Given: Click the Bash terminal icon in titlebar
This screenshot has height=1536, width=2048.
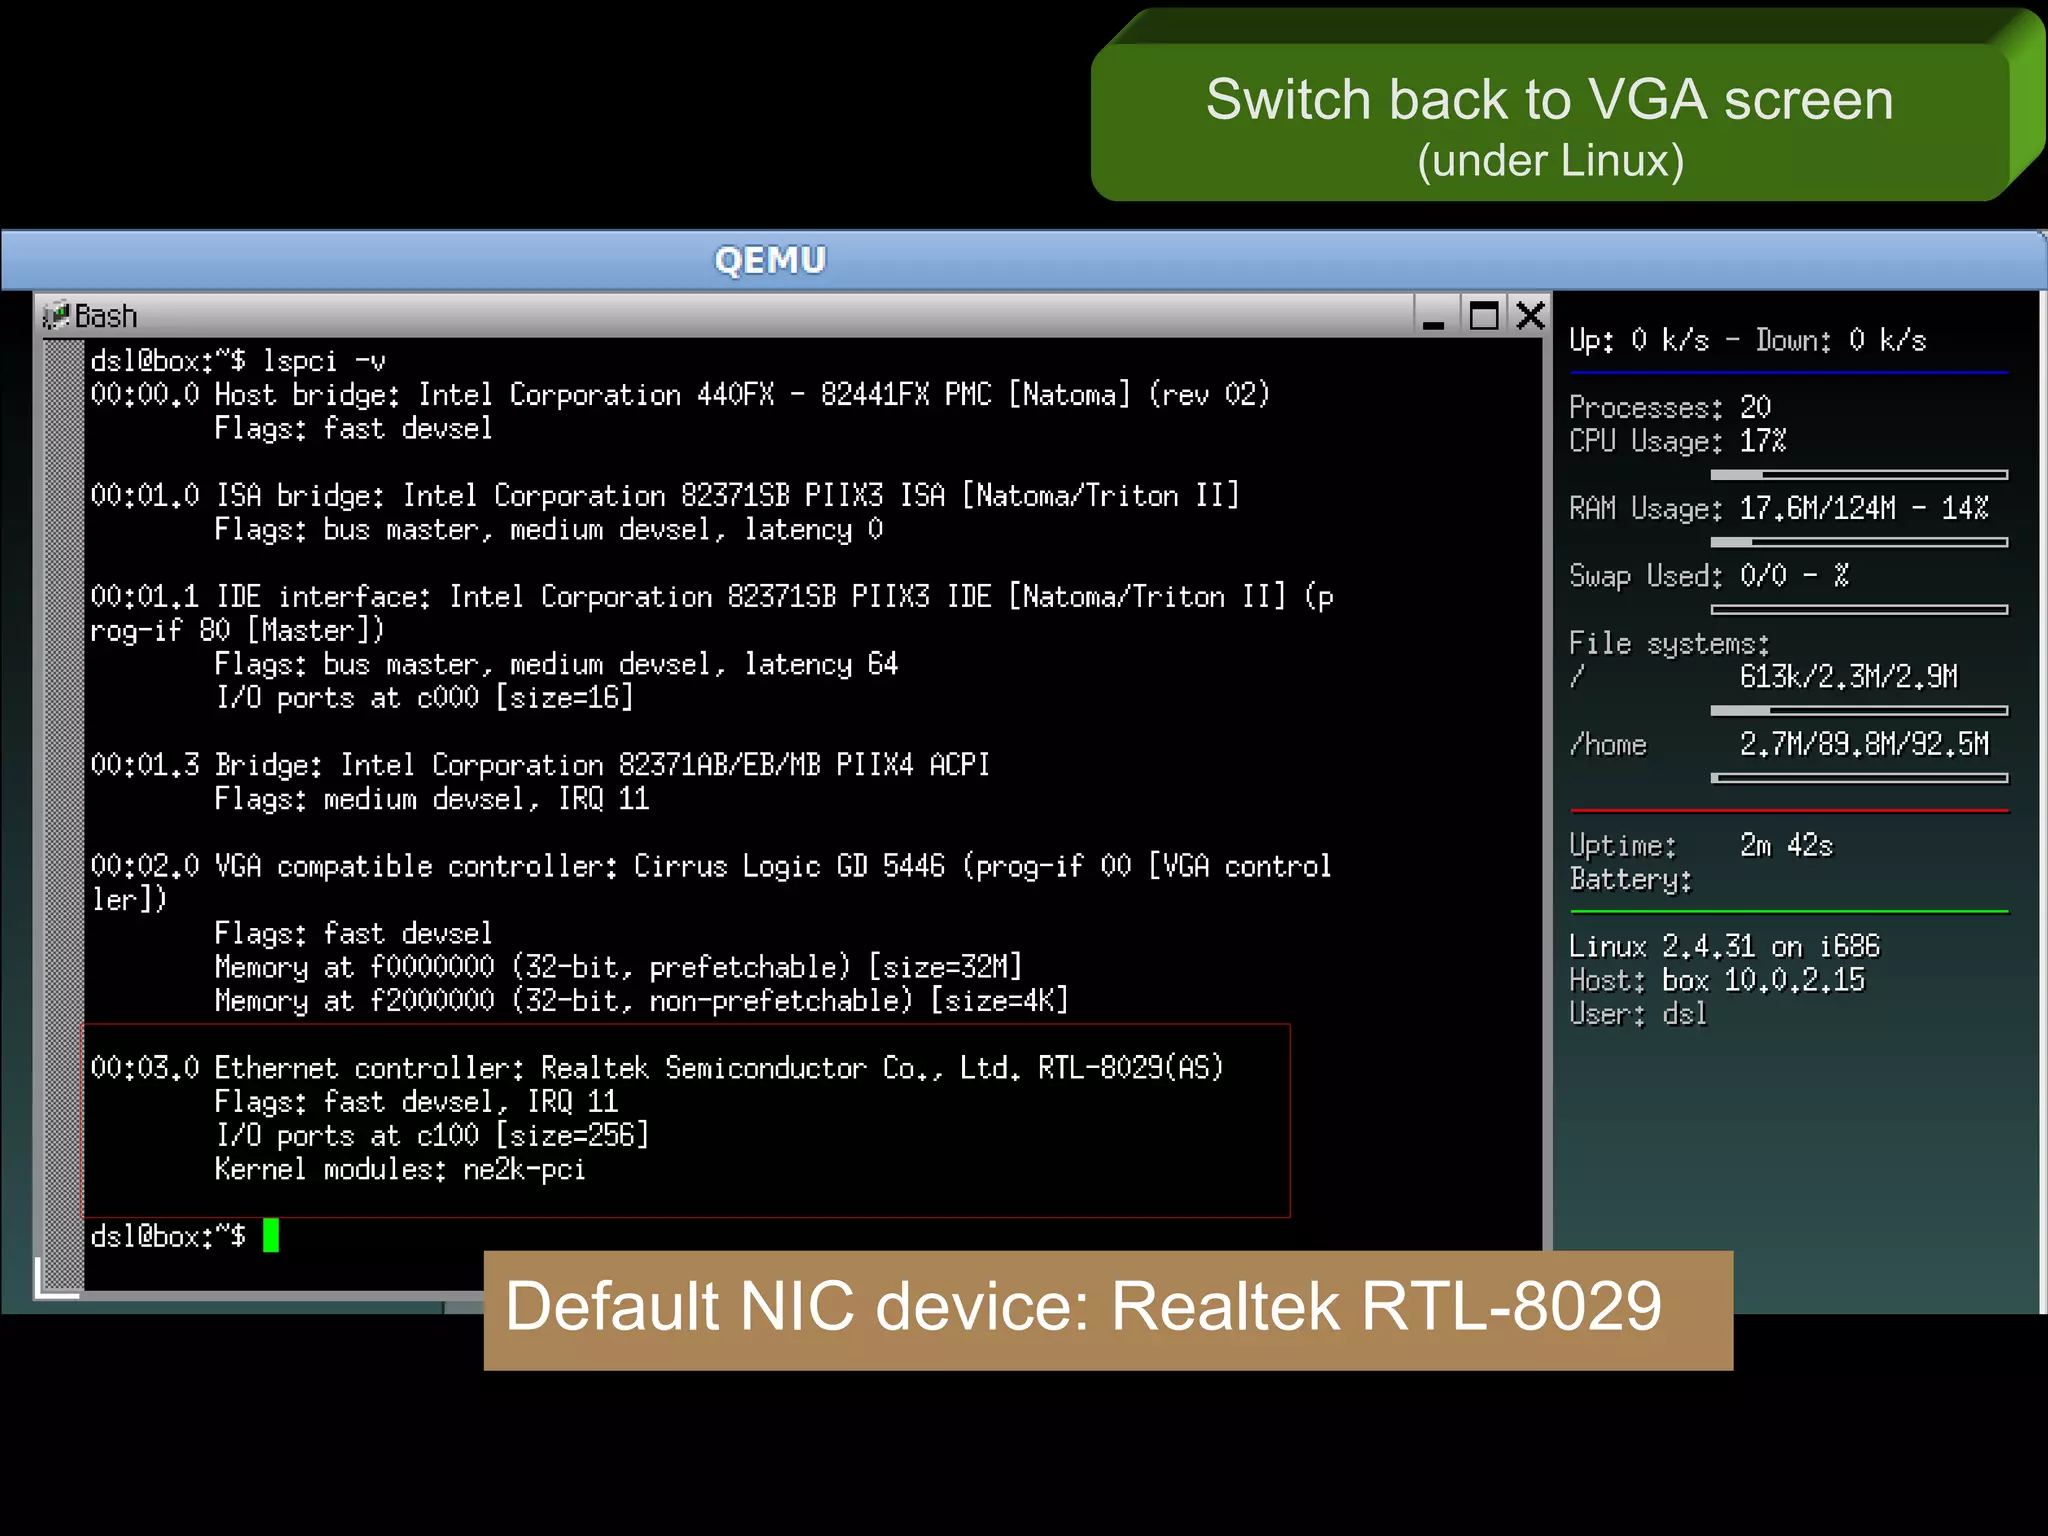Looking at the screenshot, I should (x=56, y=316).
